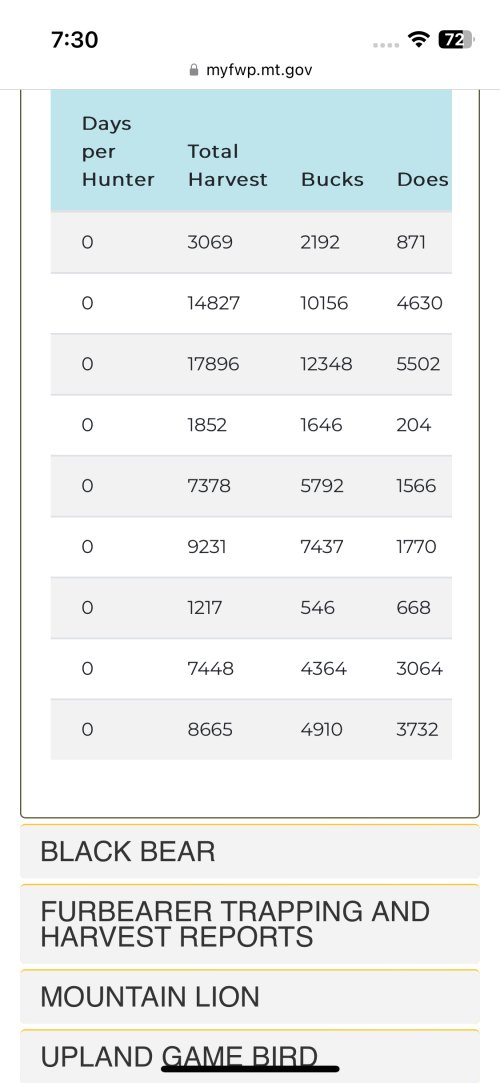Expand the MOUNTAIN LION section

250,997
